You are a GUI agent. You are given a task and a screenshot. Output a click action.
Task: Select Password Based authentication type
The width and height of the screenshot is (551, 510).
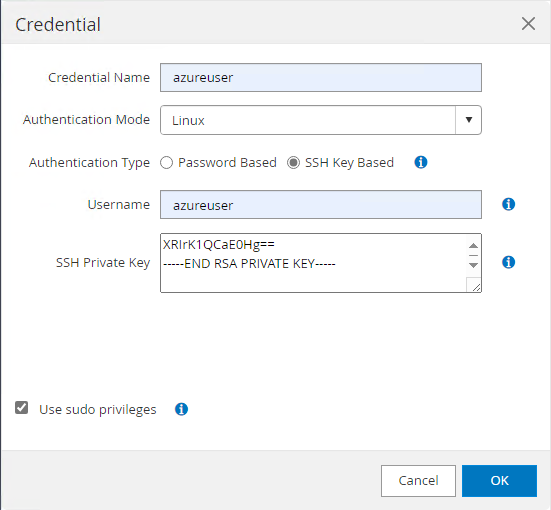click(167, 163)
